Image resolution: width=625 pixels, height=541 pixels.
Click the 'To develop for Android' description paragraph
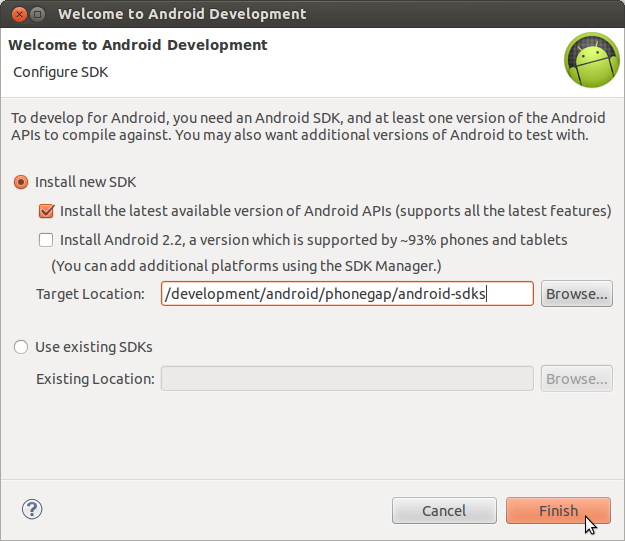coord(308,126)
